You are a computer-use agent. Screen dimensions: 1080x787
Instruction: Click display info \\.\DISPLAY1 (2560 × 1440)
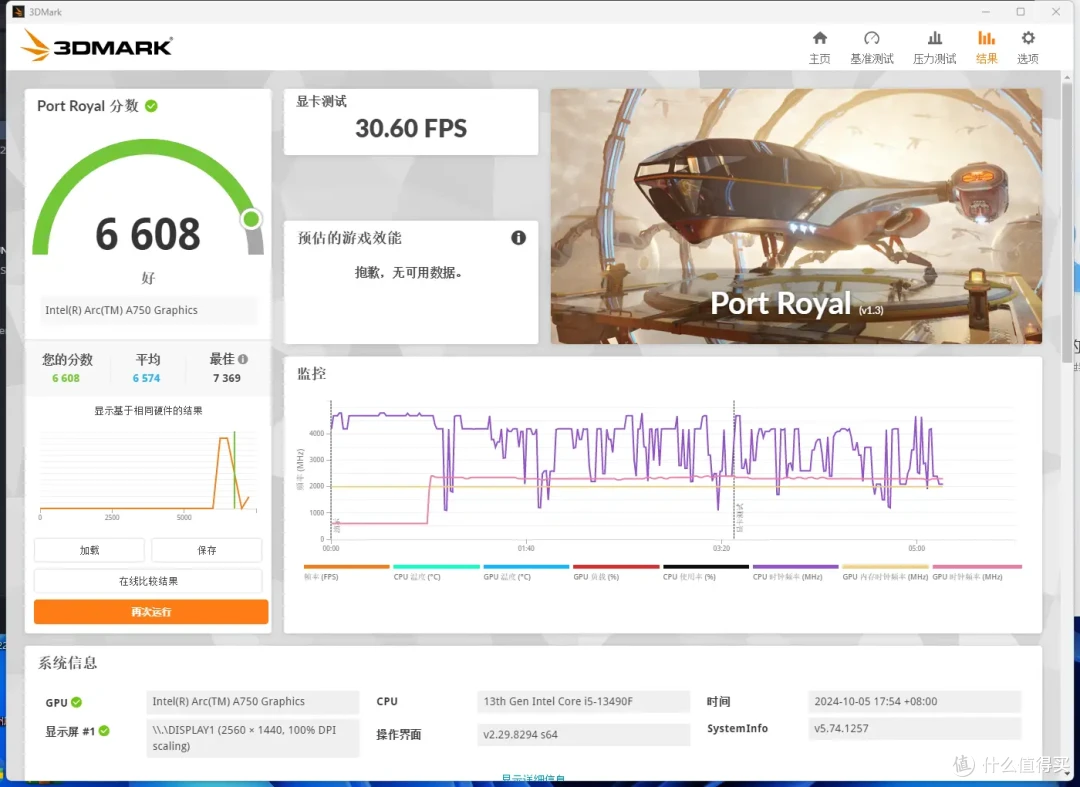[x=253, y=738]
